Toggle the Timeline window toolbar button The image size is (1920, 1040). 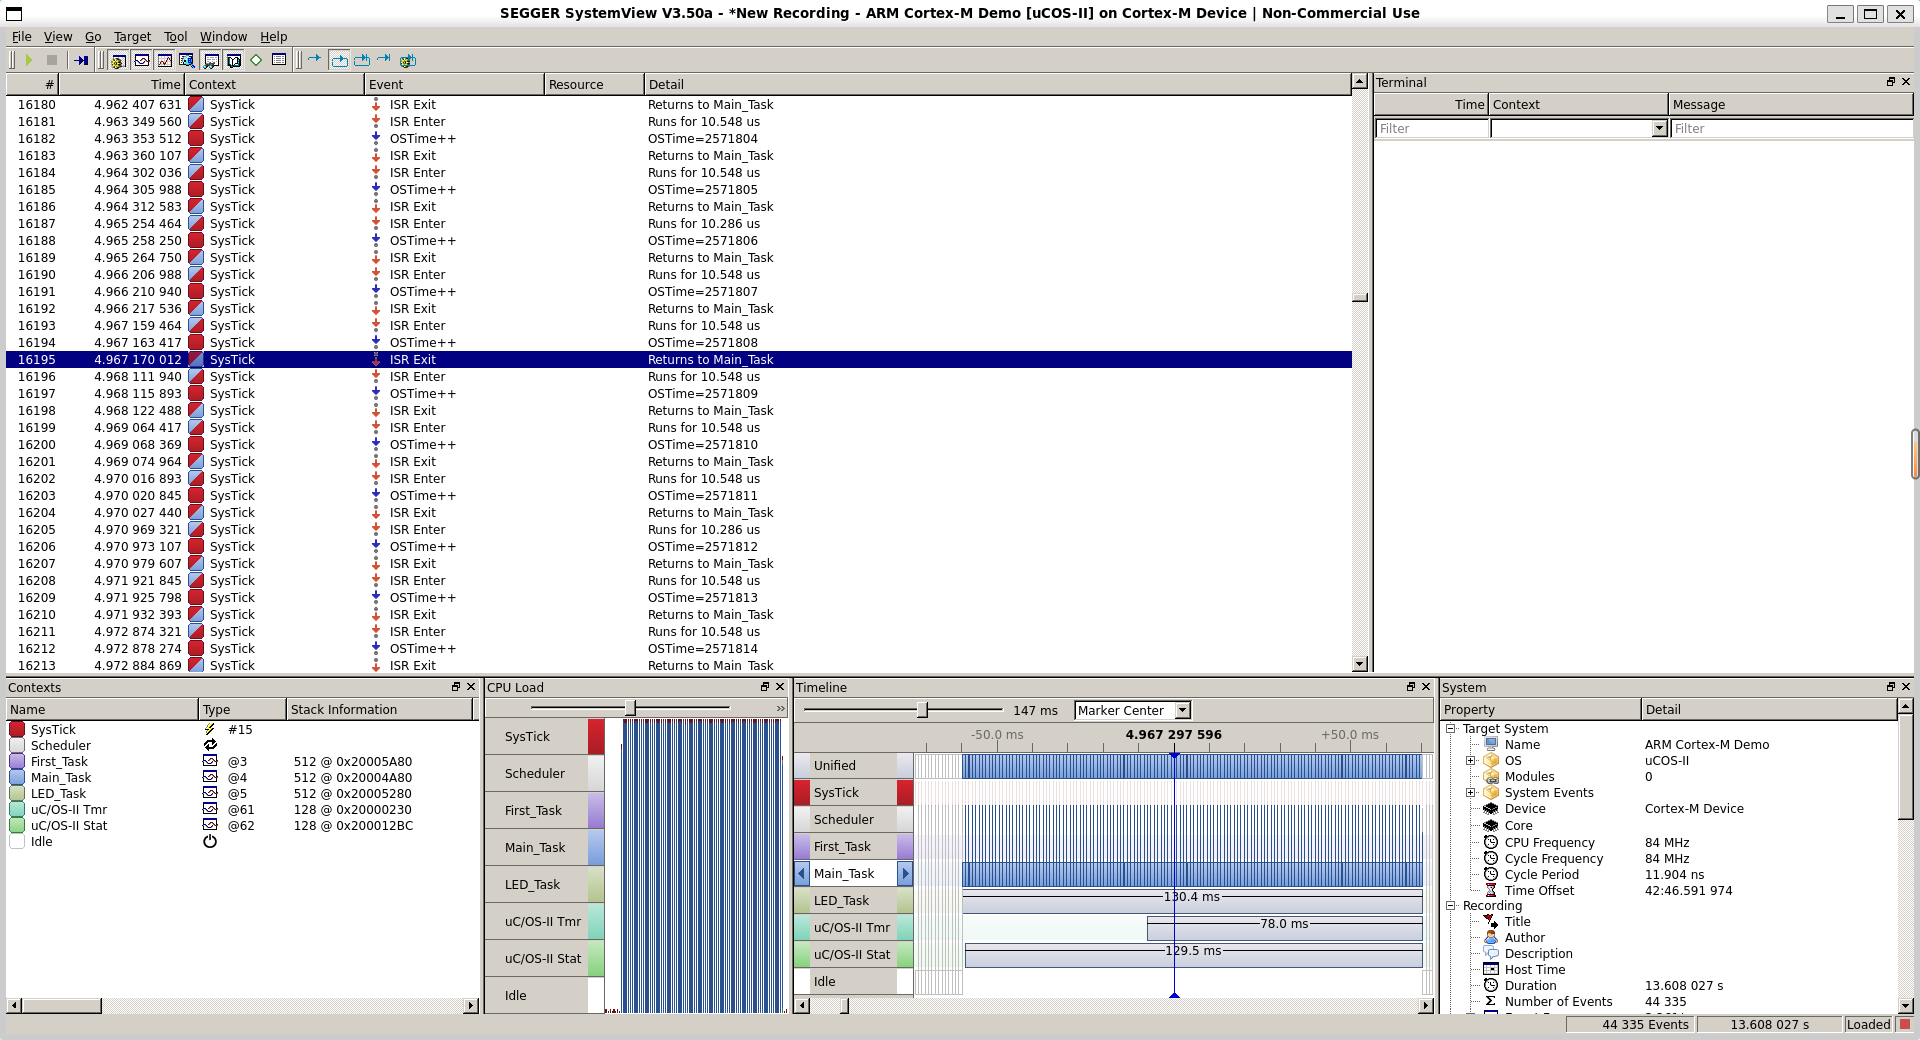click(142, 60)
